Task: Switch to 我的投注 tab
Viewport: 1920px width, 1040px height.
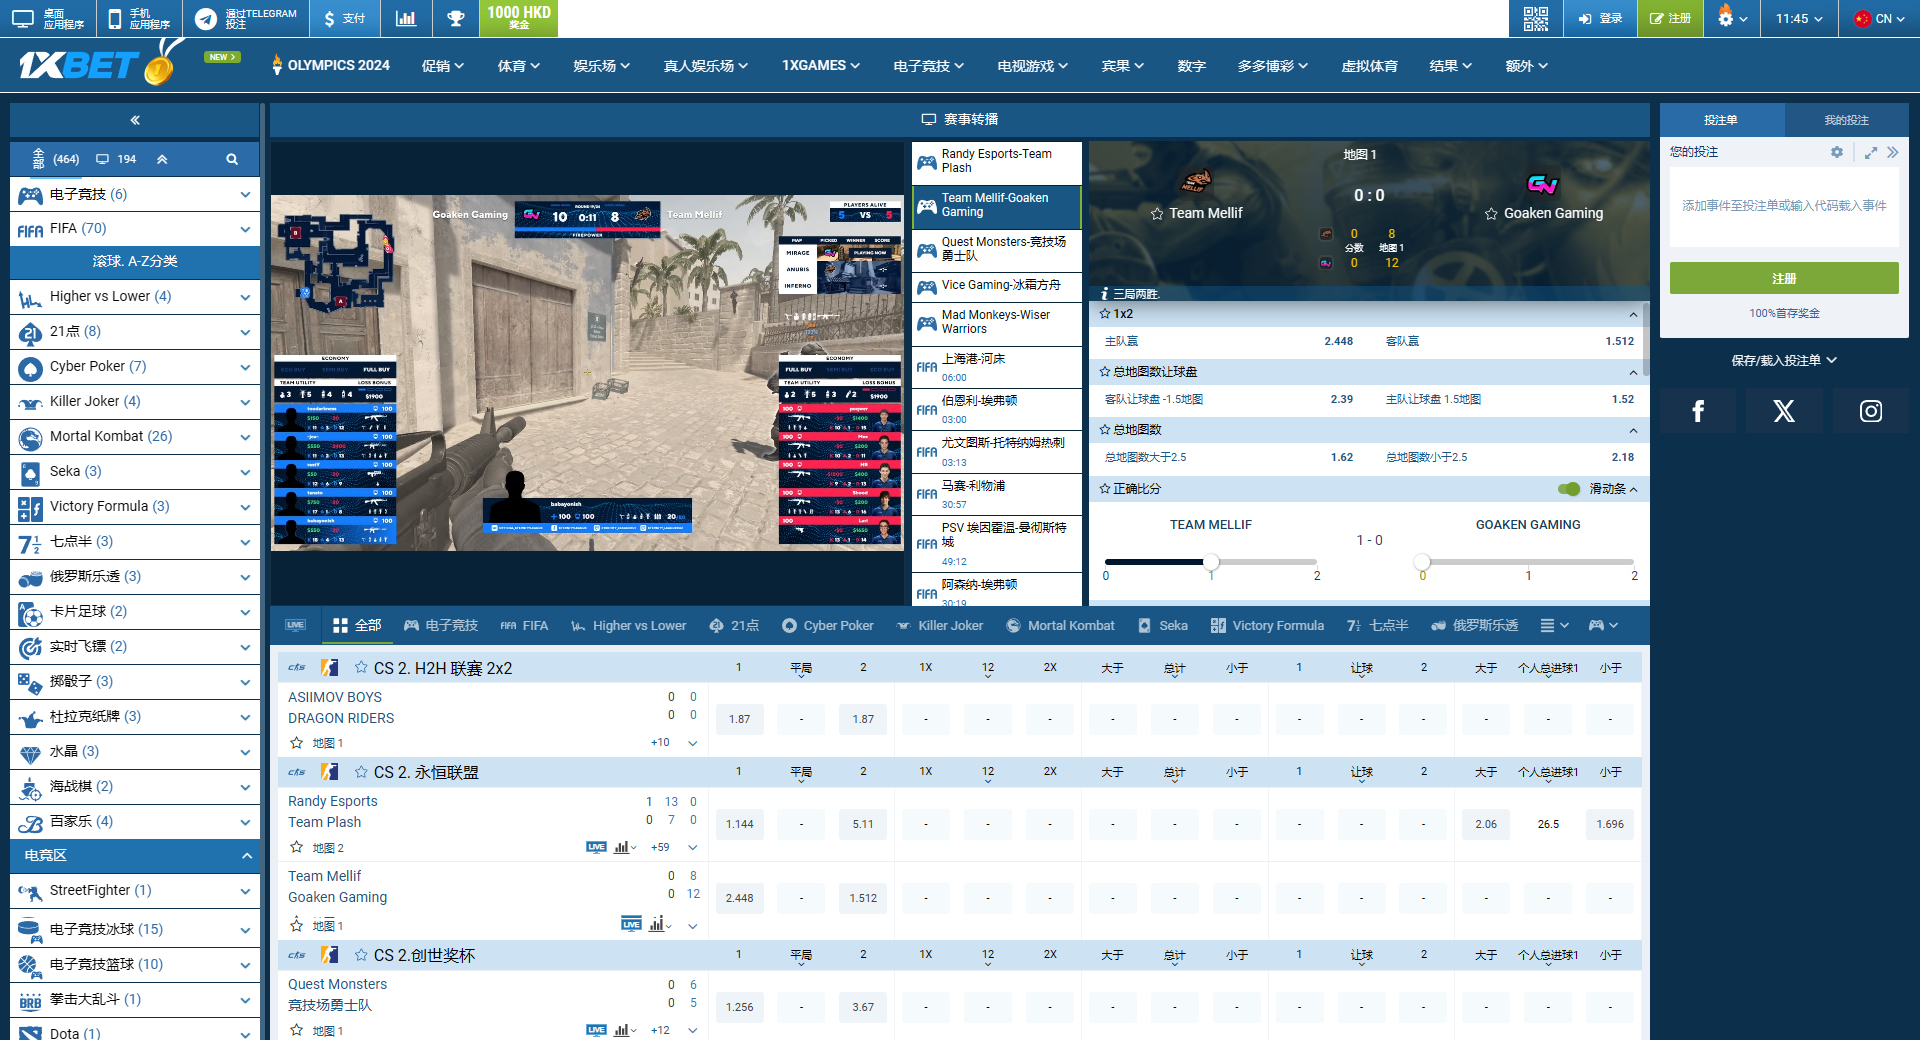Action: (1846, 120)
